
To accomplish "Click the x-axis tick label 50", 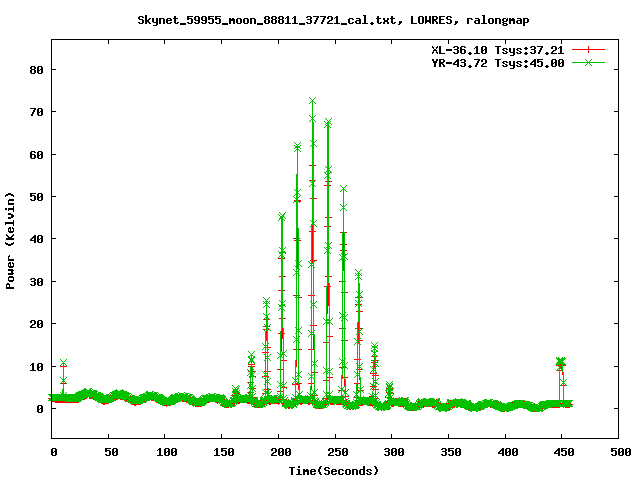I will pos(111,452).
